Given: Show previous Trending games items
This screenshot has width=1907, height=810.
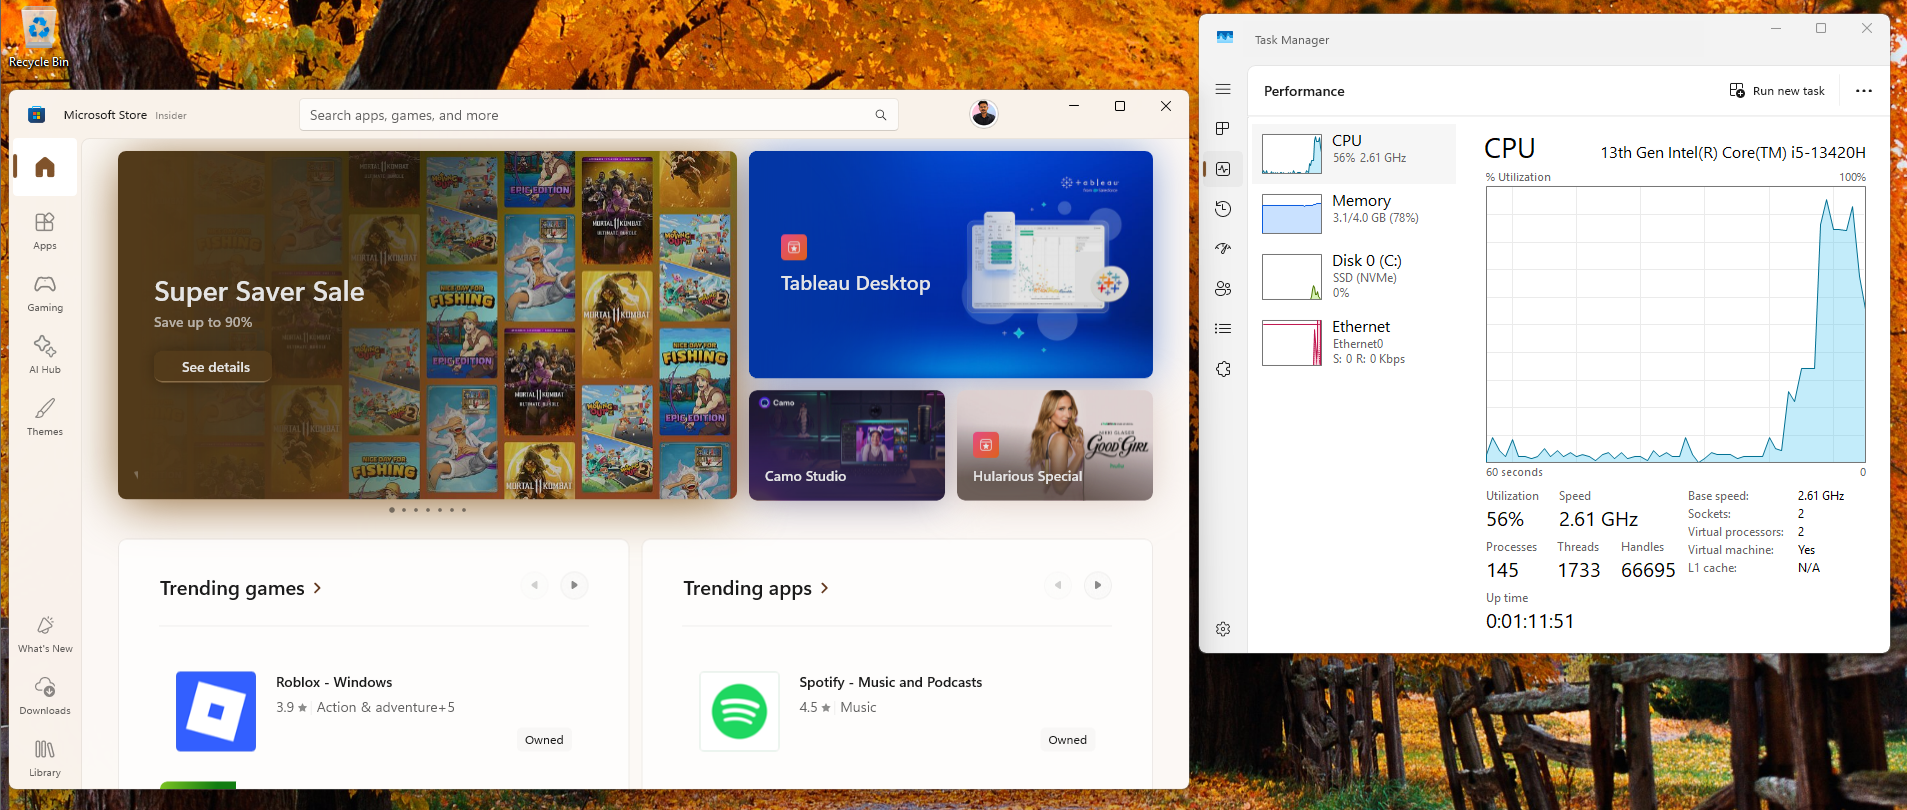Looking at the screenshot, I should click(x=535, y=585).
